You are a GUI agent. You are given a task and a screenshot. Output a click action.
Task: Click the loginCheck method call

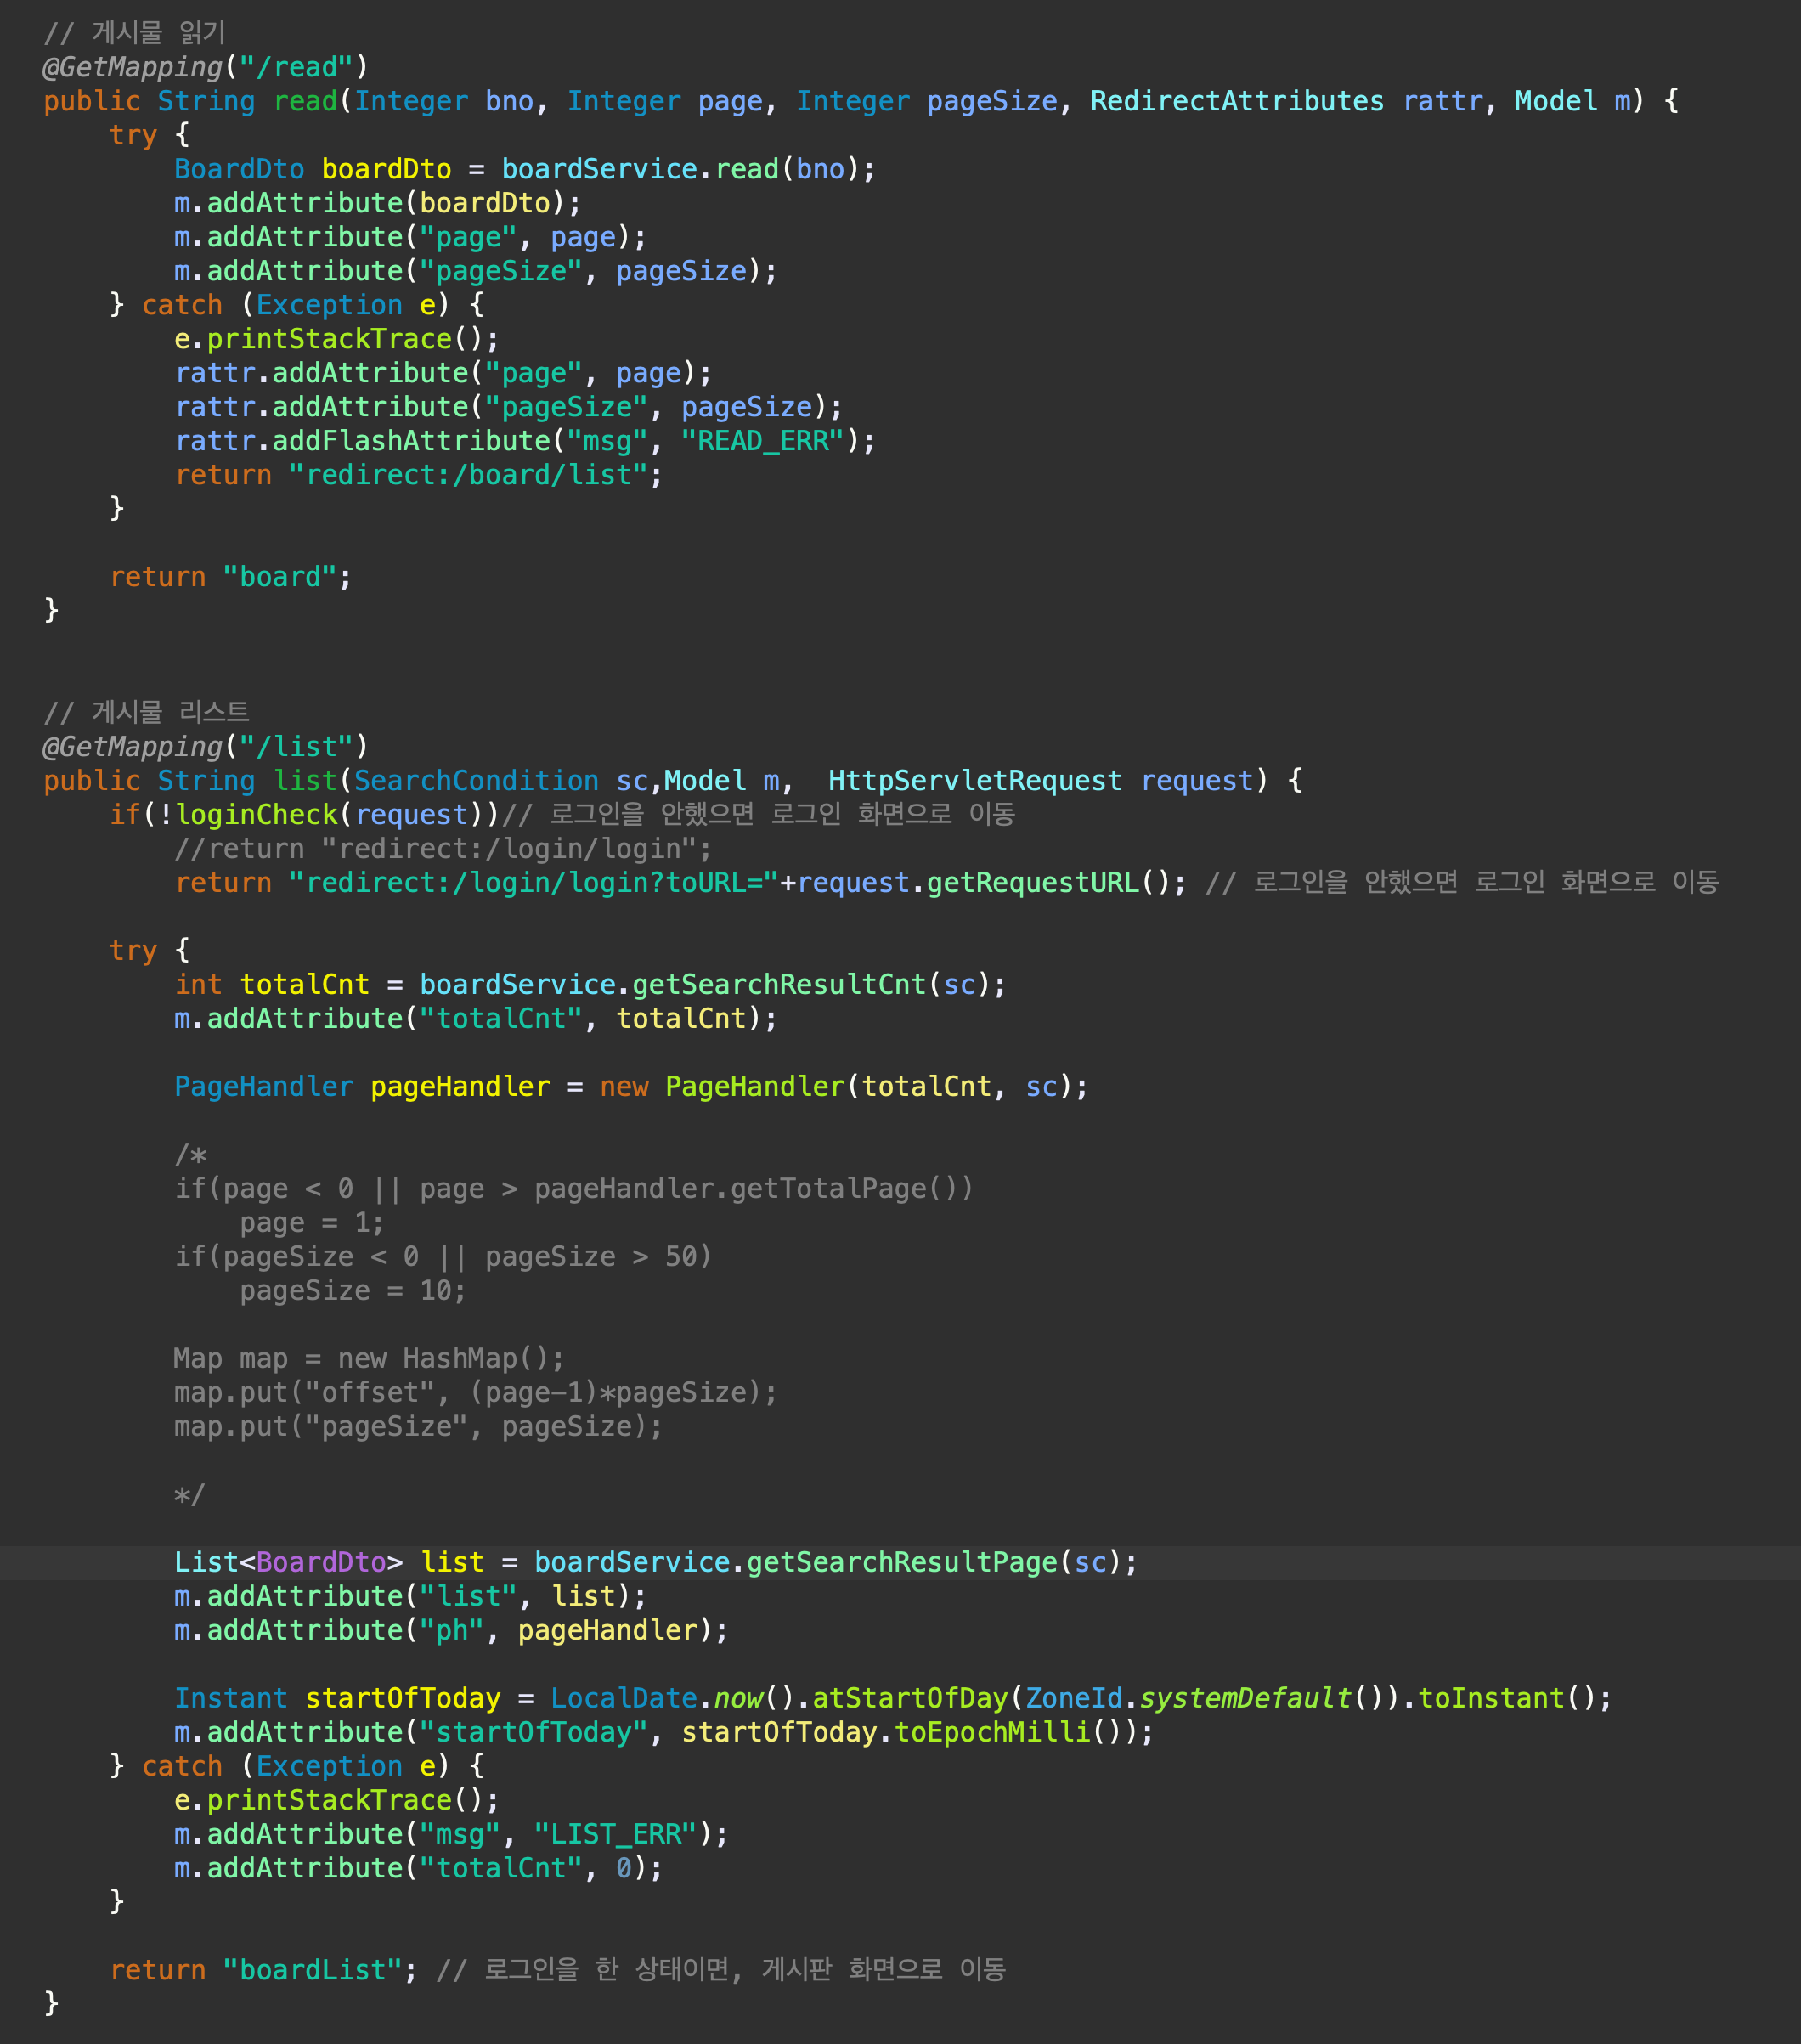pos(257,815)
